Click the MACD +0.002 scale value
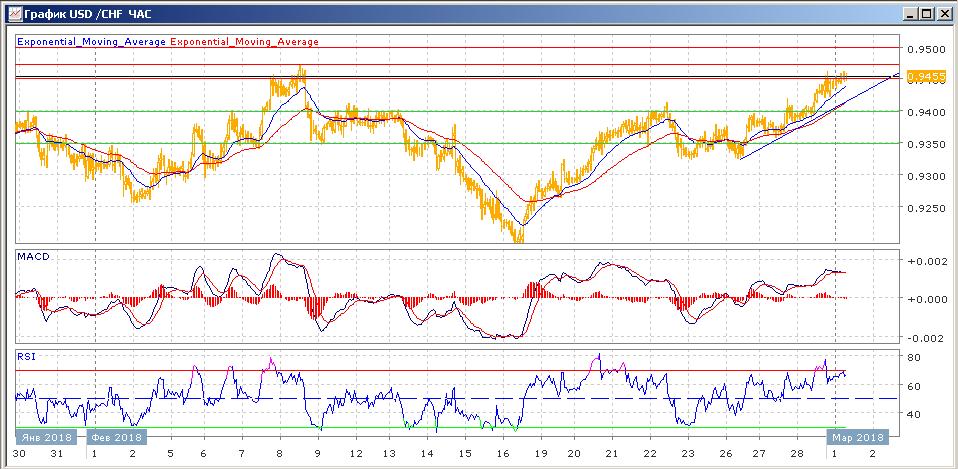Viewport: 958px width, 469px height. pos(924,260)
